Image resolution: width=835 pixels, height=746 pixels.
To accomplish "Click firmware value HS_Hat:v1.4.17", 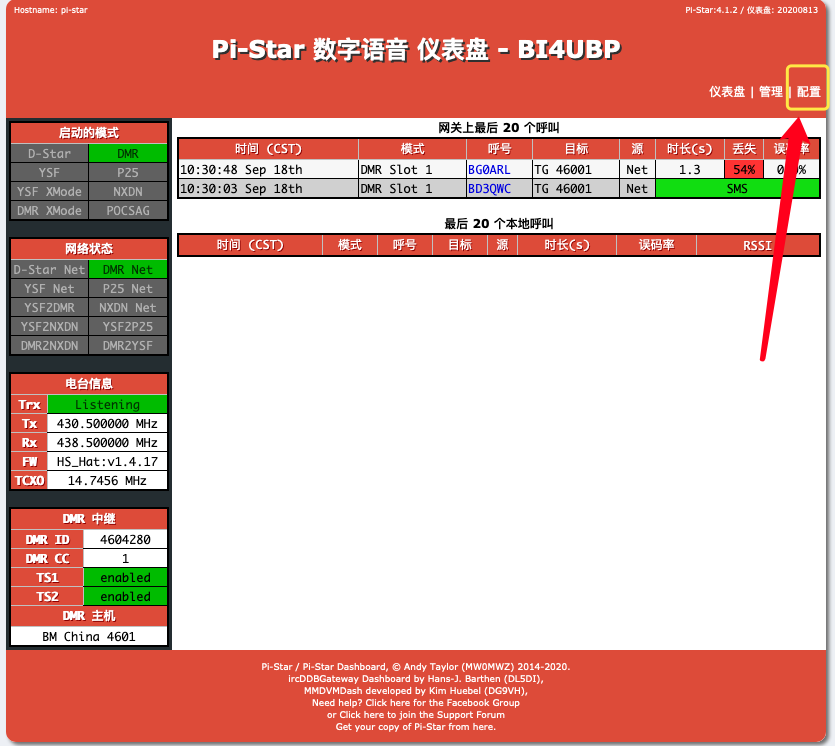I will (107, 462).
